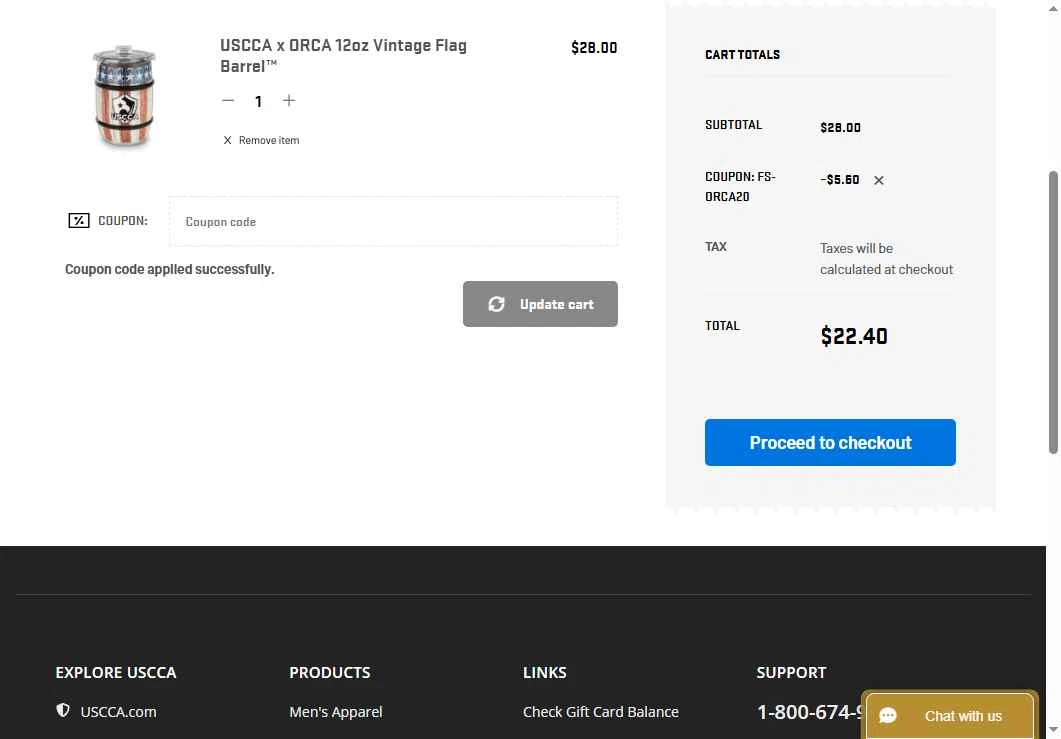This screenshot has height=739, width=1061.
Task: Select 'Taxes will be calculated at checkout' text
Action: click(x=886, y=259)
